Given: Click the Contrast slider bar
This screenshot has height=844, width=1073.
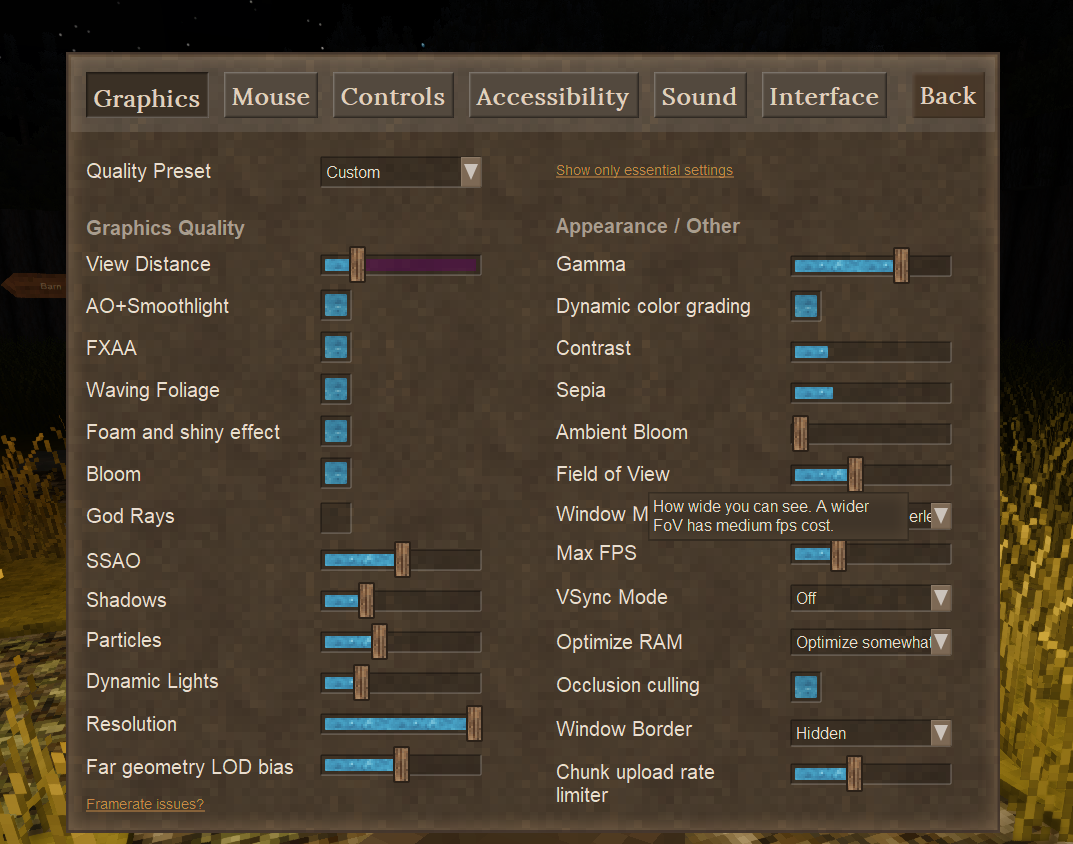Looking at the screenshot, I should pyautogui.click(x=871, y=352).
